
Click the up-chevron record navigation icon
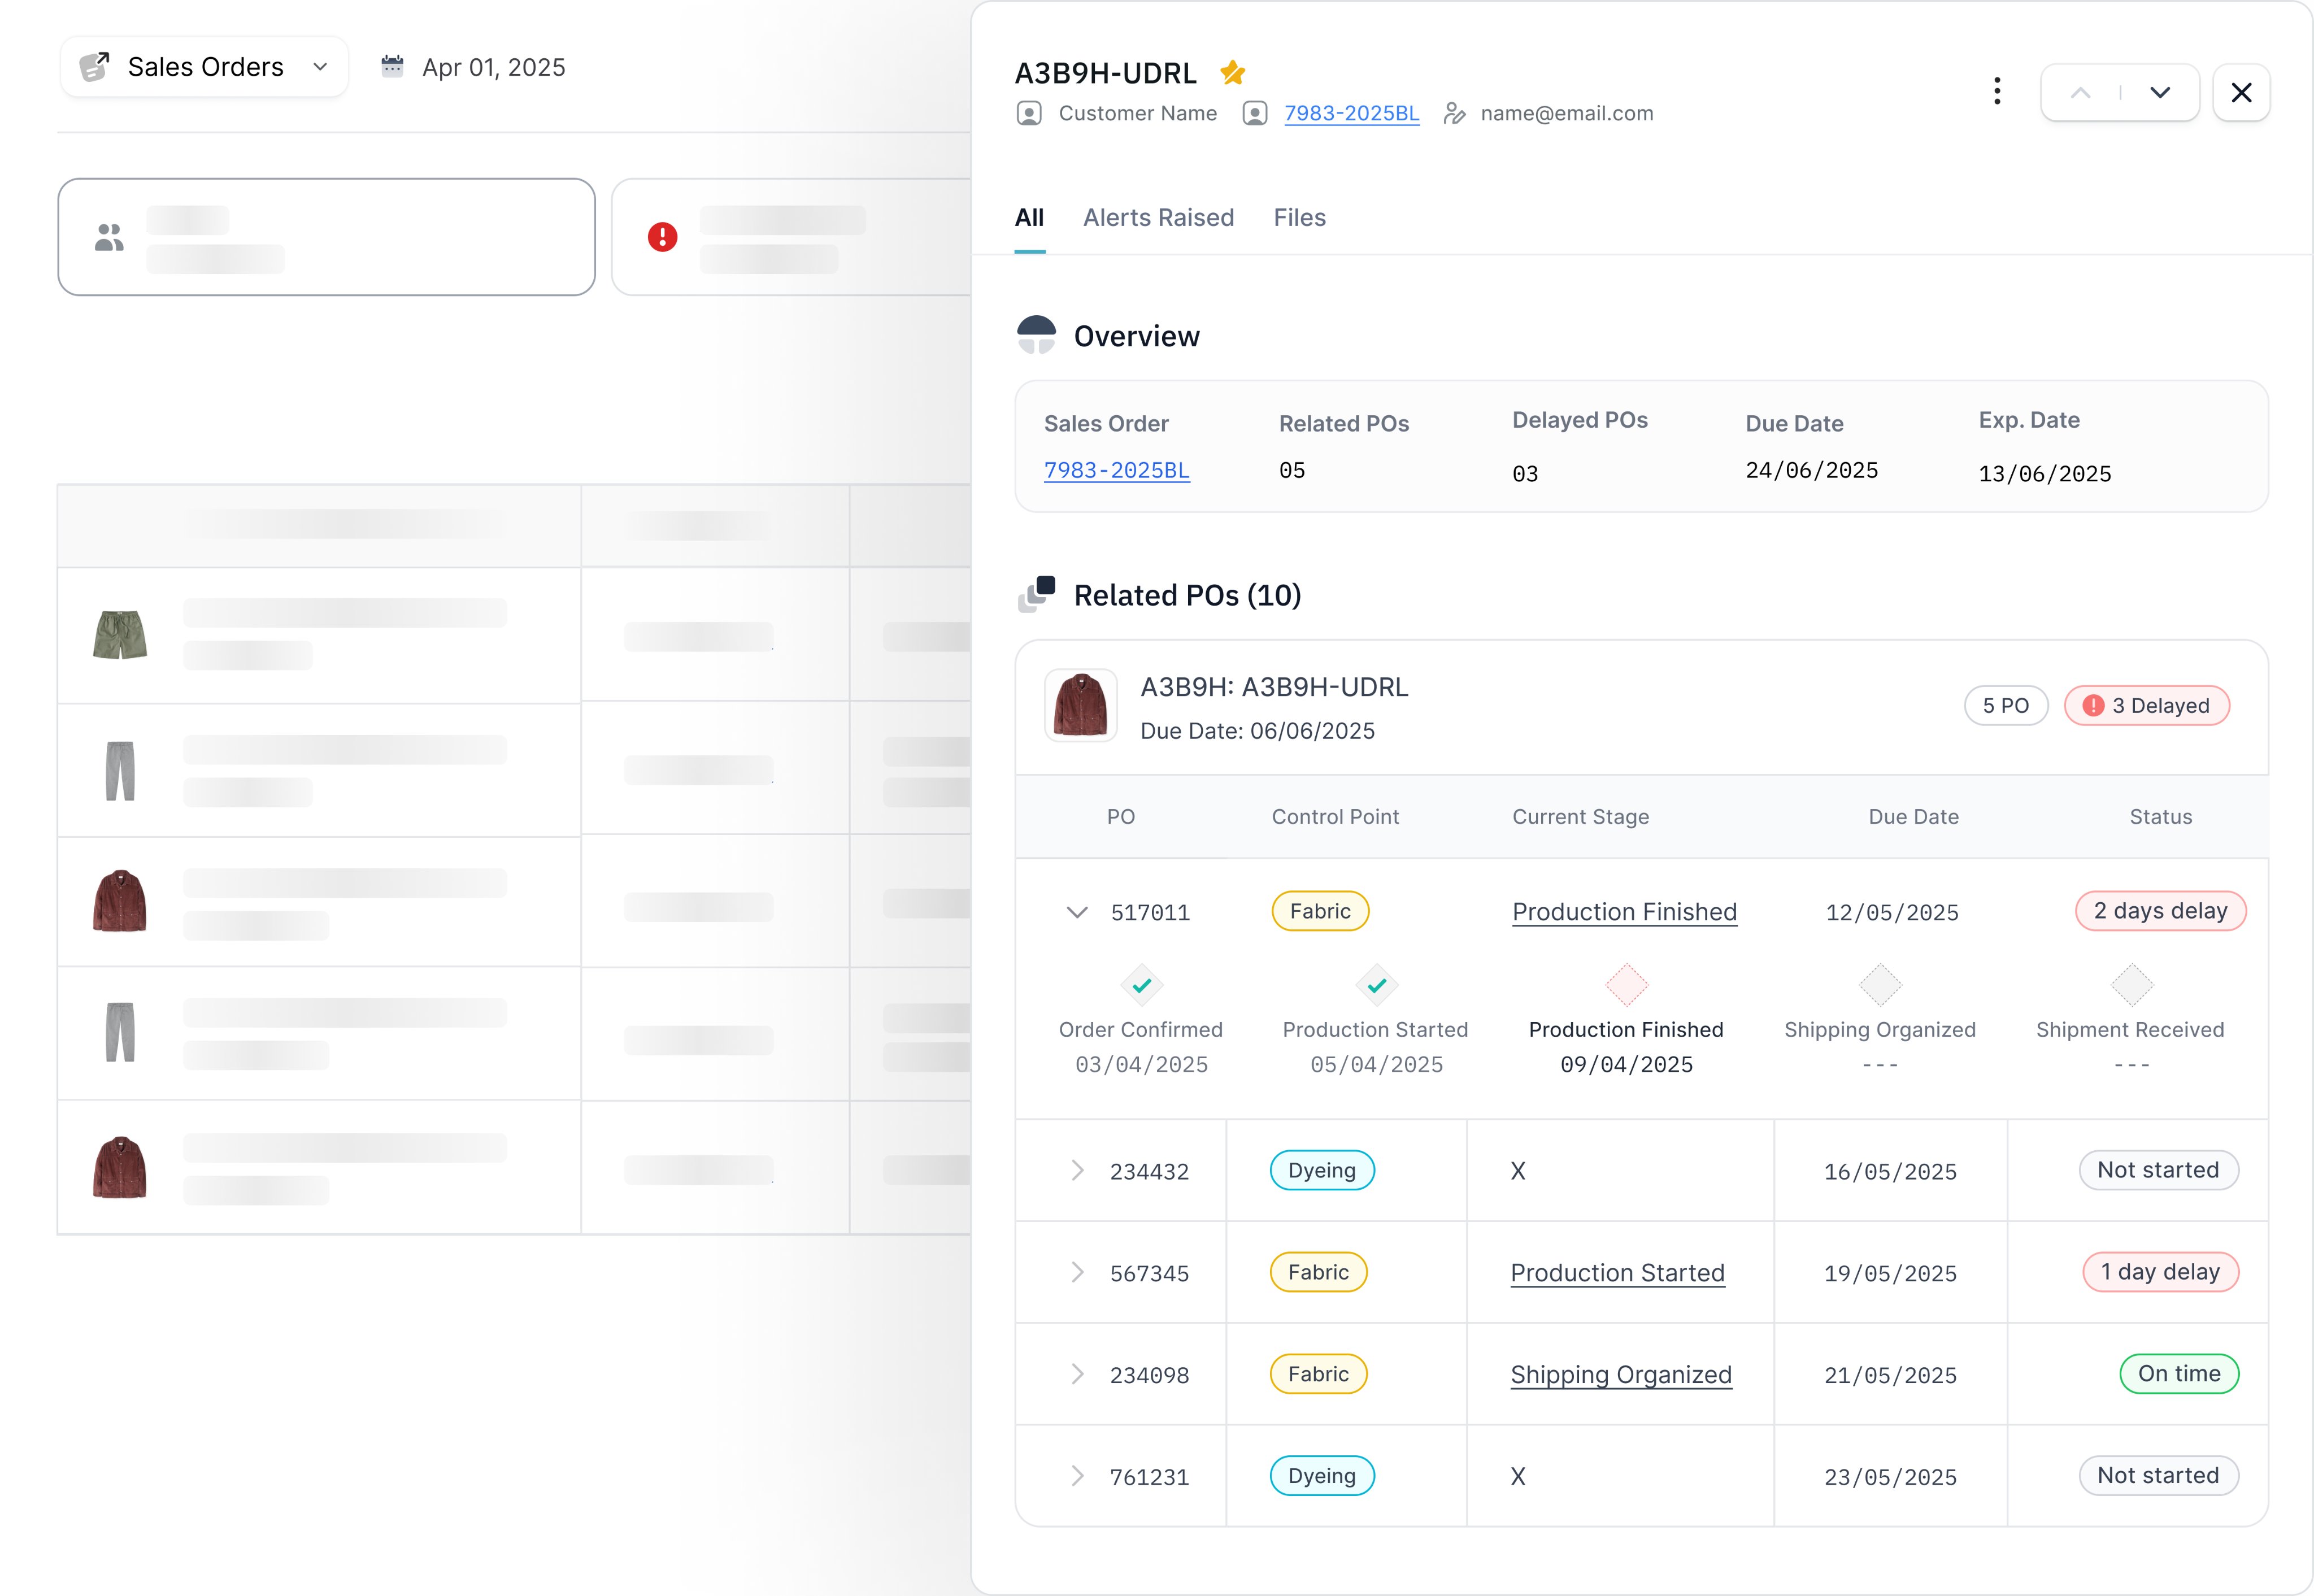pyautogui.click(x=2081, y=92)
